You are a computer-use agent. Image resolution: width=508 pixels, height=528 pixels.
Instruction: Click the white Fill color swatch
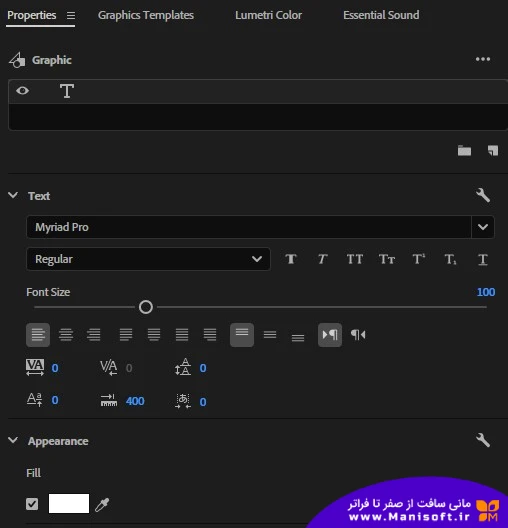(69, 503)
